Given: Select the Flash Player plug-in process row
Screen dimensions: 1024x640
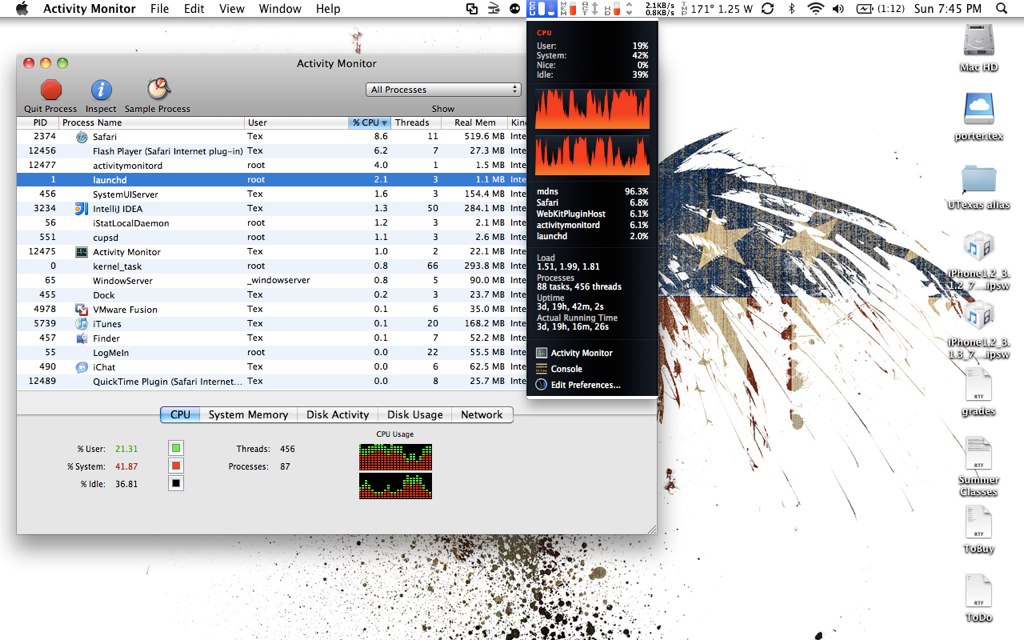Looking at the screenshot, I should [272, 151].
